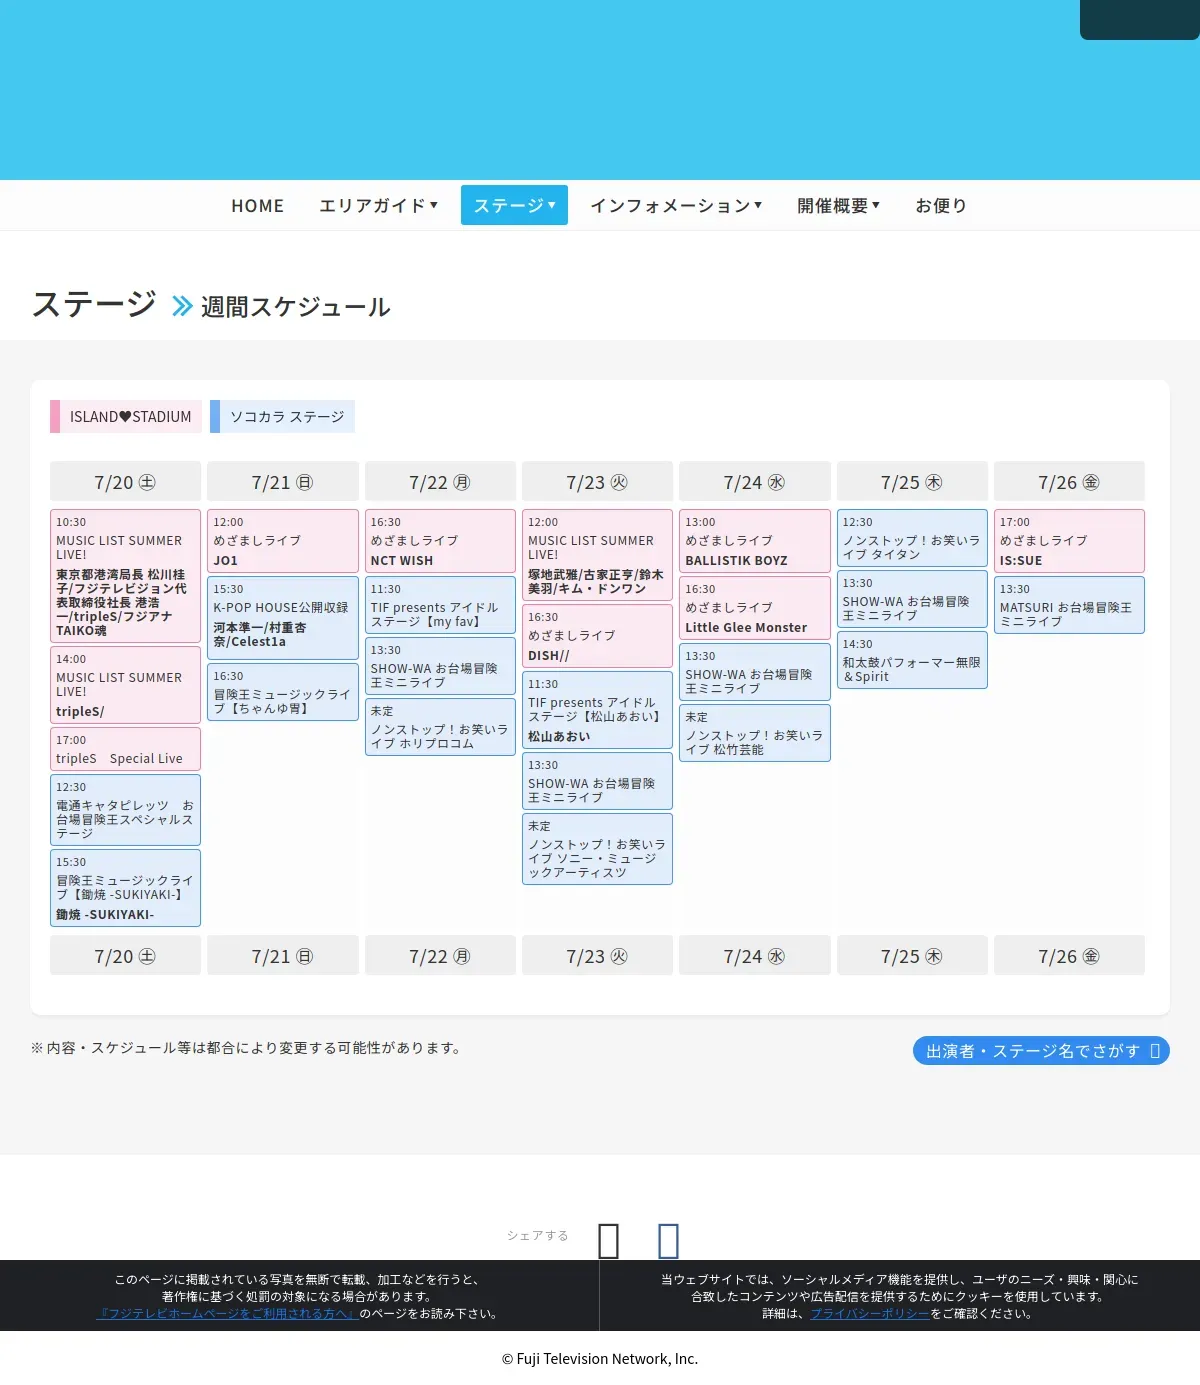Open 7/24 13:30 SHOW-WA ミニライブ card
1200x1385 pixels.
(x=754, y=672)
